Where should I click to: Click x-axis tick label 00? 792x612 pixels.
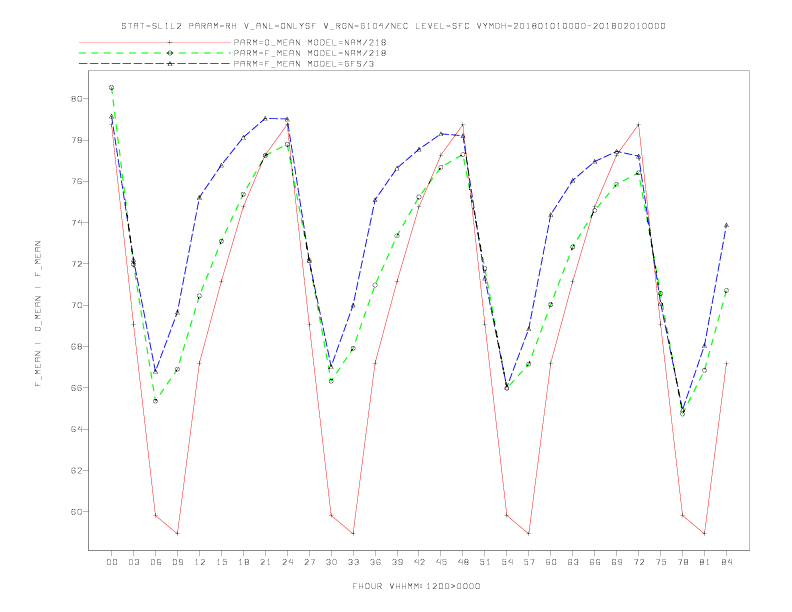click(112, 562)
